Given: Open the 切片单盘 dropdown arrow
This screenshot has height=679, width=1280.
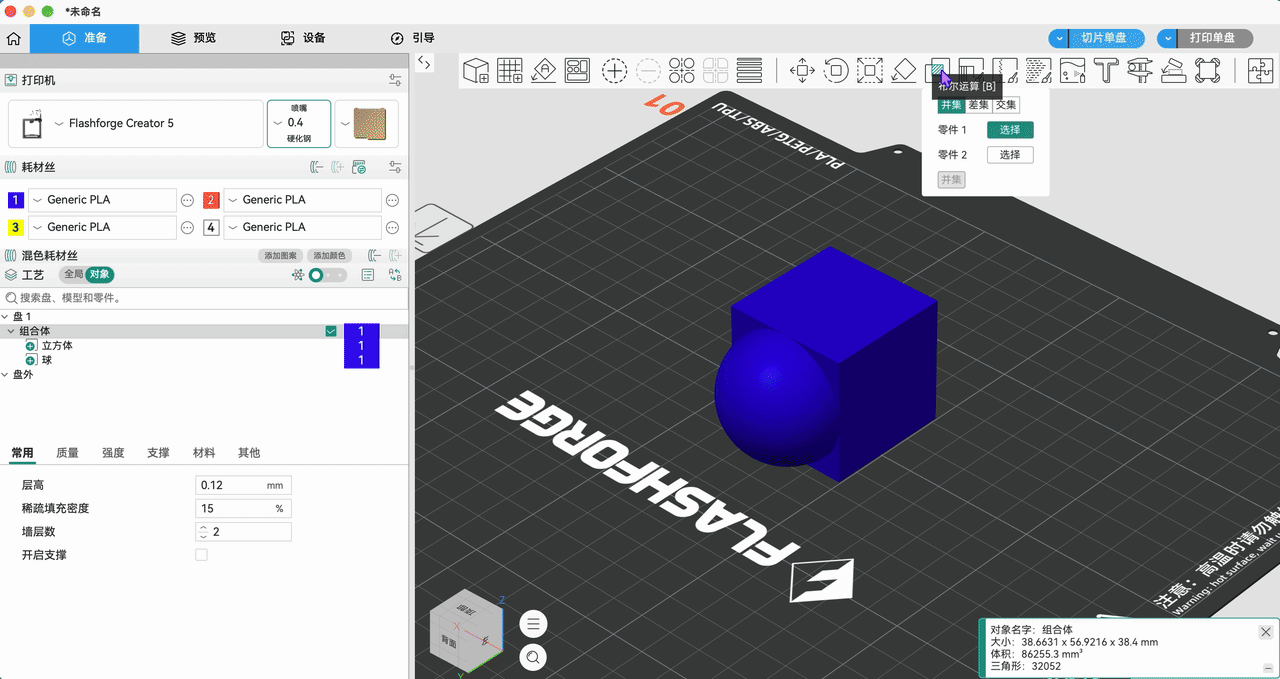Looking at the screenshot, I should (1060, 38).
